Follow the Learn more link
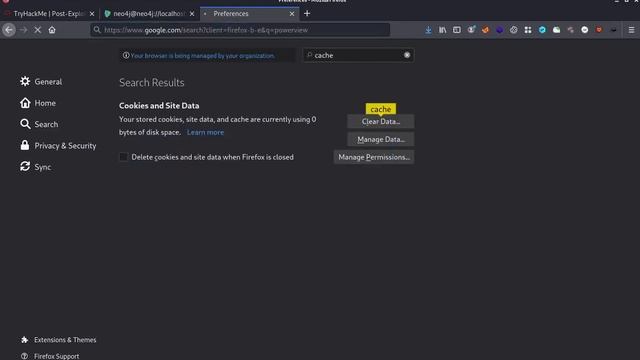The image size is (640, 360). pyautogui.click(x=205, y=132)
